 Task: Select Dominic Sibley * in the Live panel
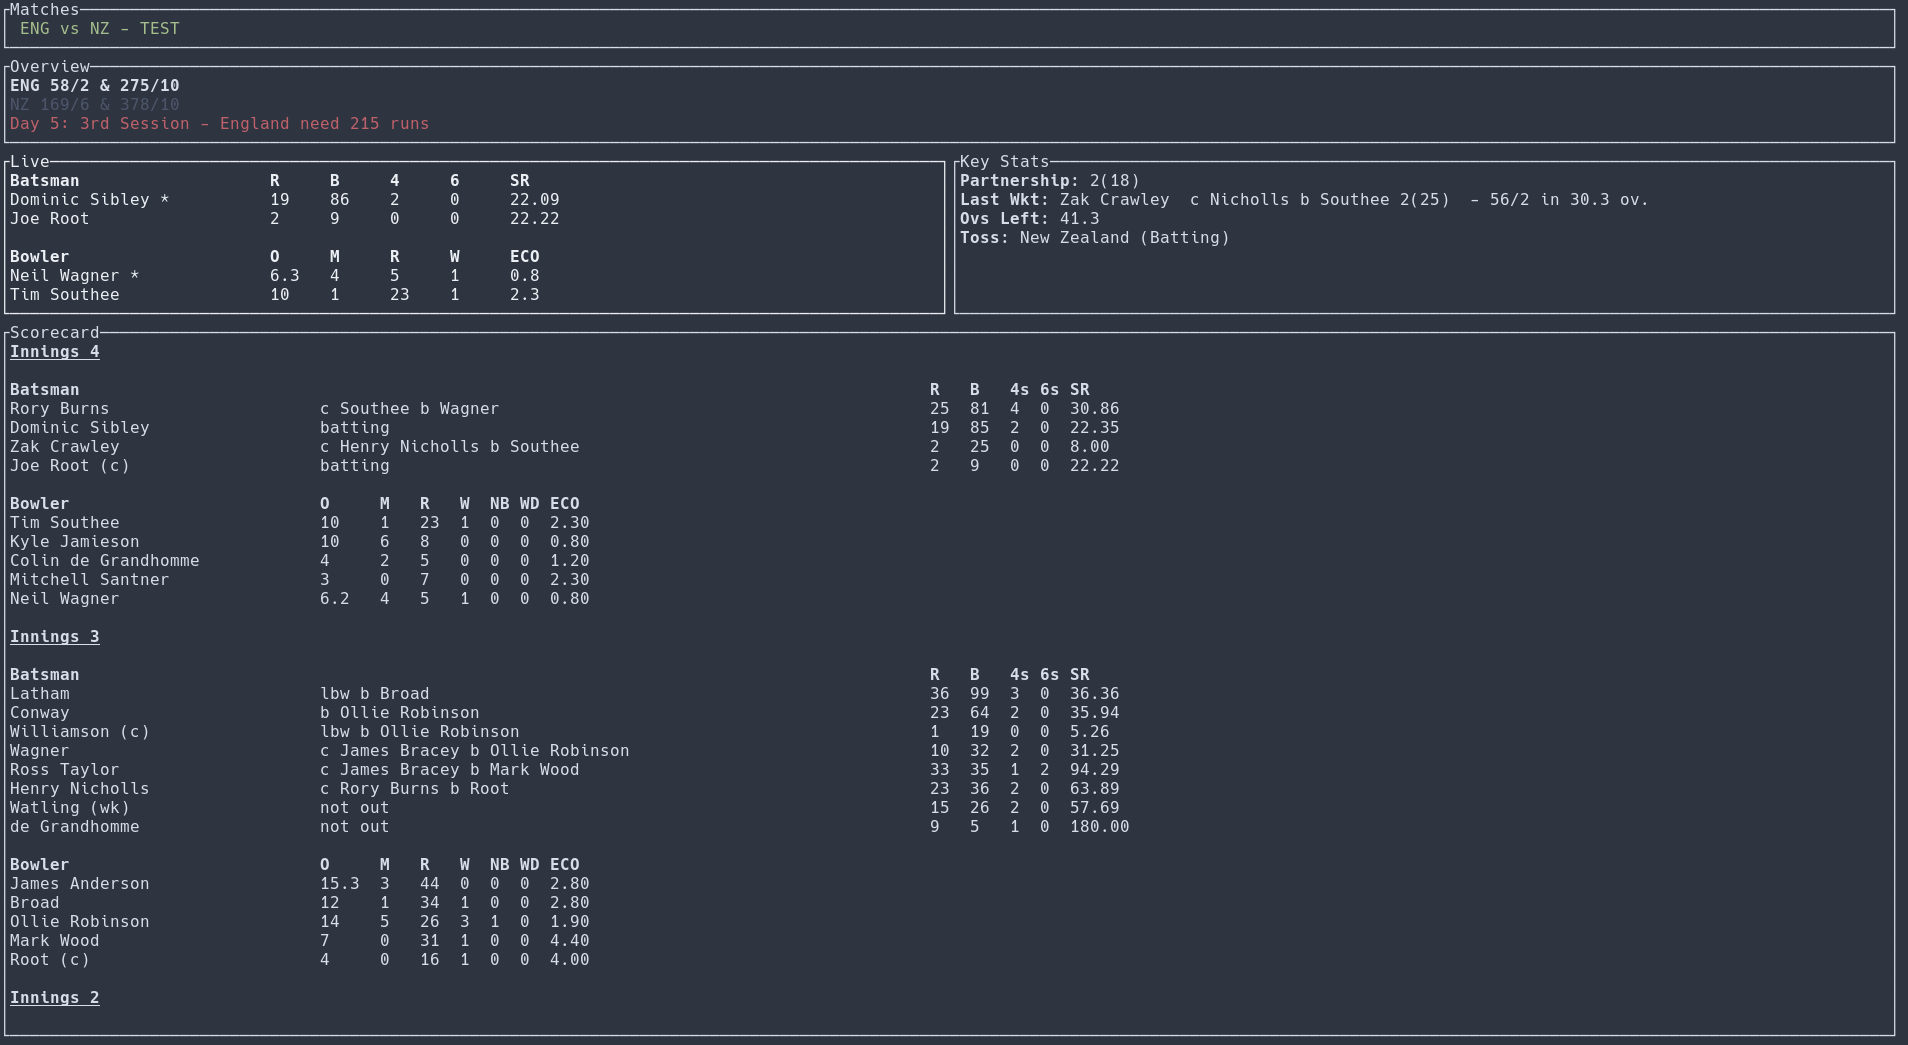(x=90, y=200)
